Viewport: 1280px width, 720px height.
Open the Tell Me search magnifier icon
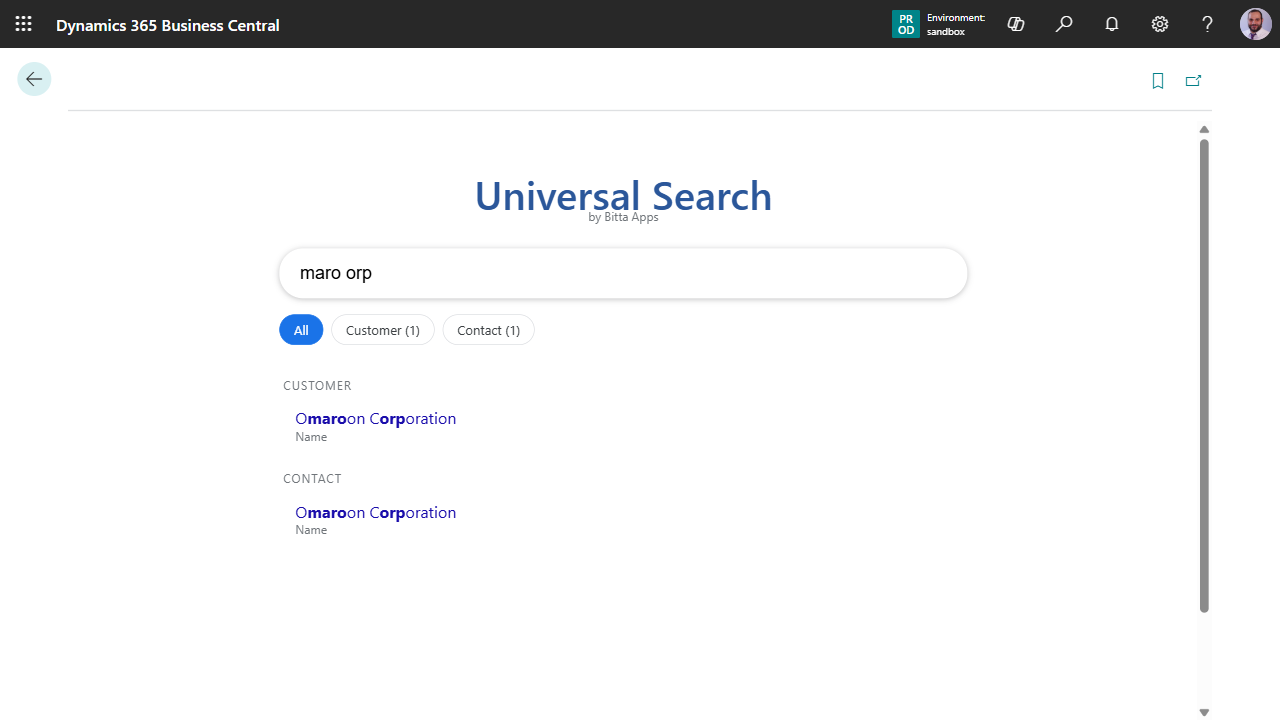[1064, 24]
